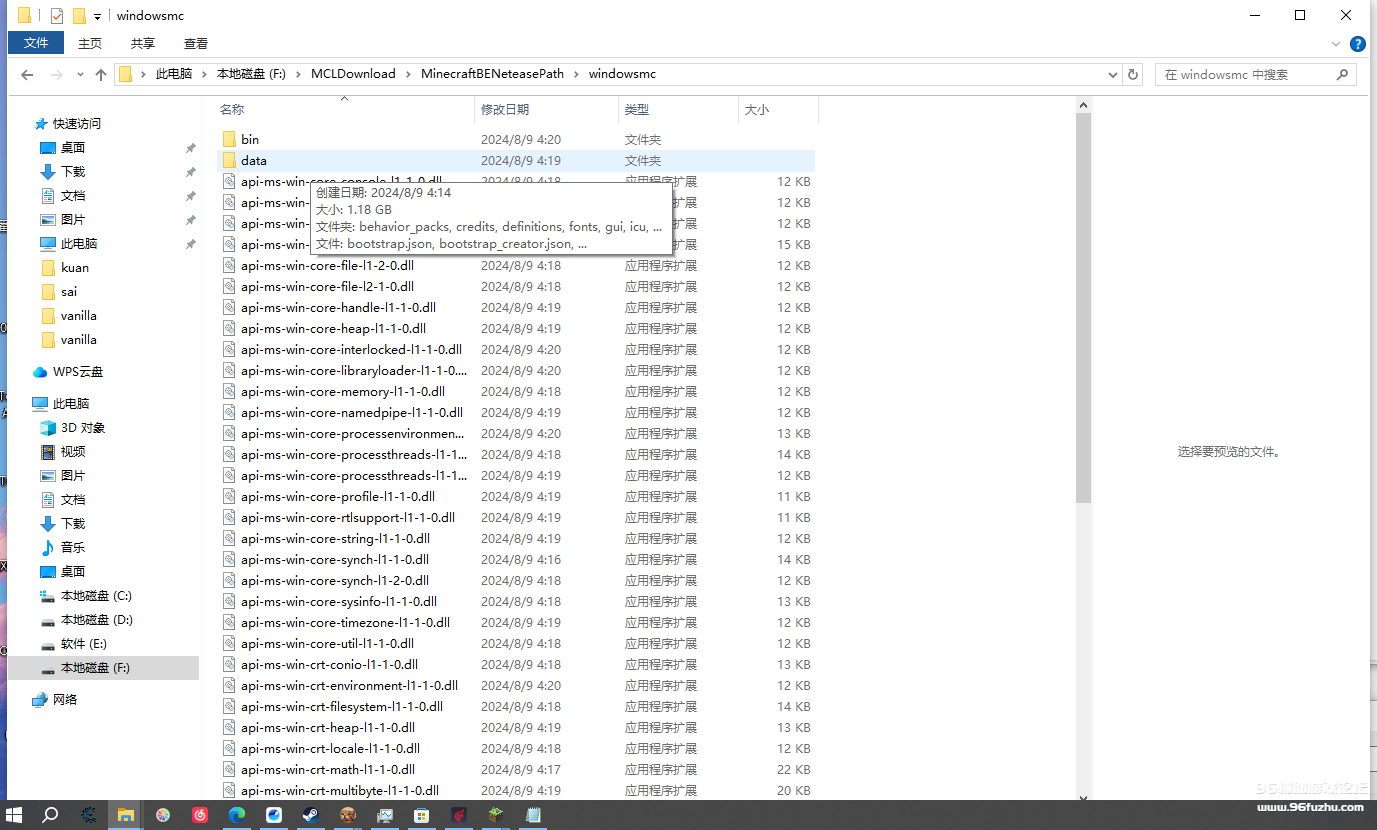
Task: Open Microsoft Store from the taskbar
Action: click(x=421, y=815)
